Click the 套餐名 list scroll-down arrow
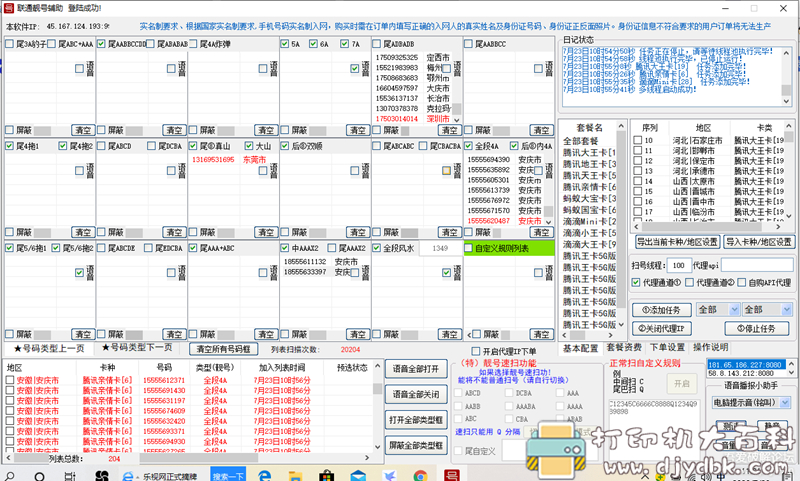The width and height of the screenshot is (800, 481). [x=621, y=324]
